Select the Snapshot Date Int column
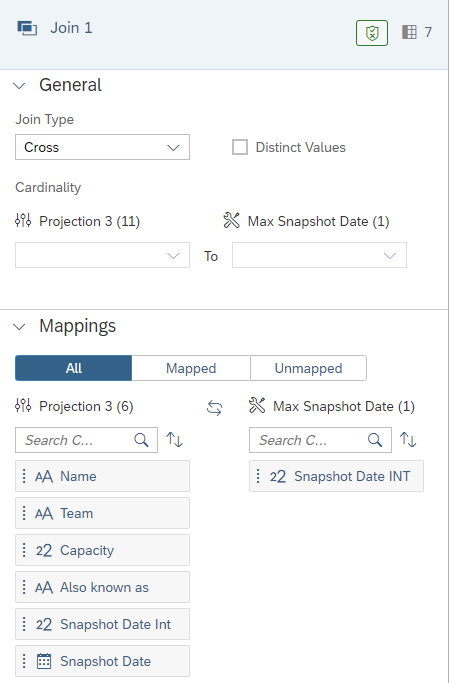The width and height of the screenshot is (449, 690). click(103, 624)
